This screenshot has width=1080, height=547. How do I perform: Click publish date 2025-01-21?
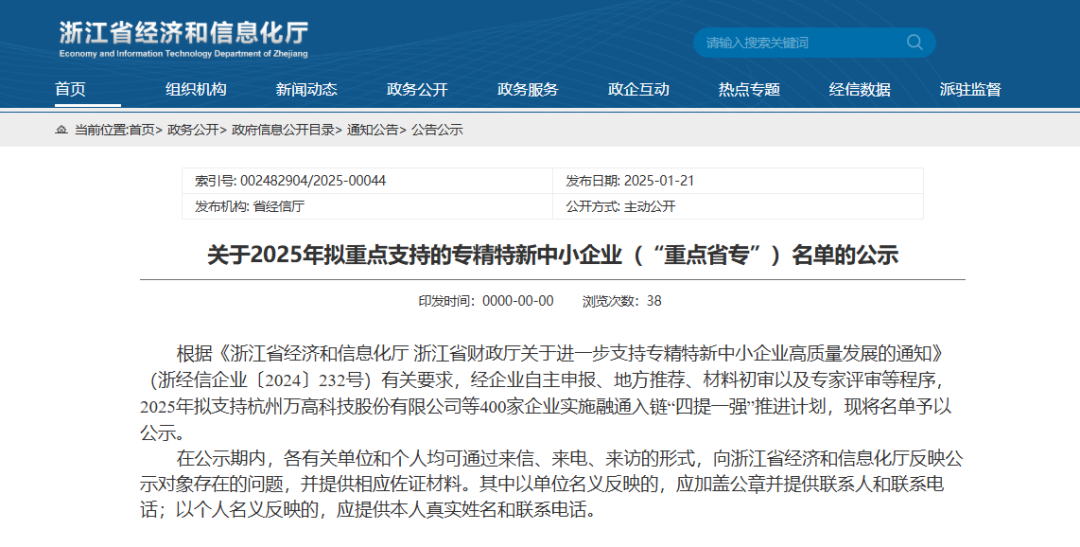(x=659, y=180)
